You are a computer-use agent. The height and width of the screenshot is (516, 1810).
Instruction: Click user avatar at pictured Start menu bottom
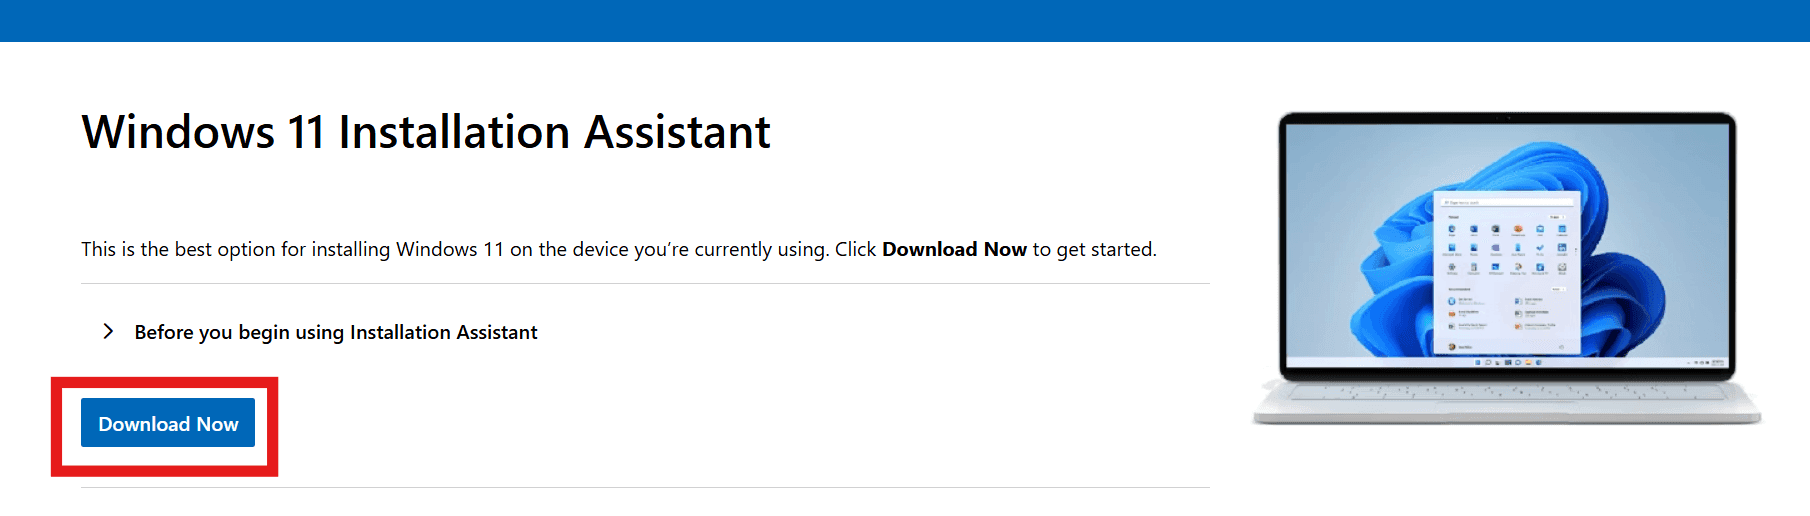click(x=1451, y=346)
